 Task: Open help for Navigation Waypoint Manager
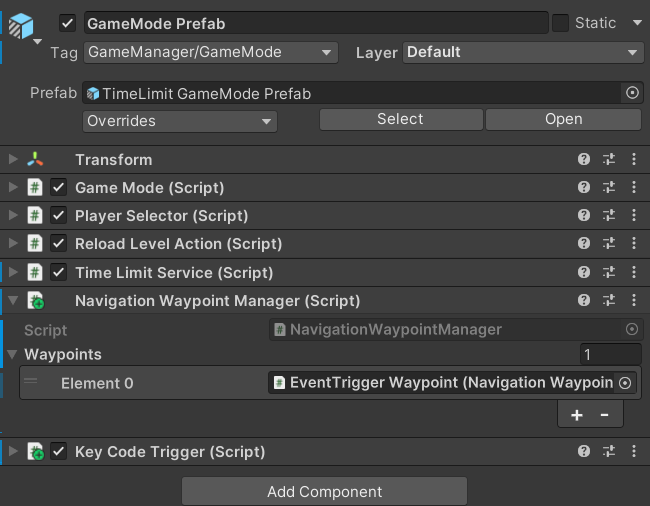pyautogui.click(x=584, y=300)
